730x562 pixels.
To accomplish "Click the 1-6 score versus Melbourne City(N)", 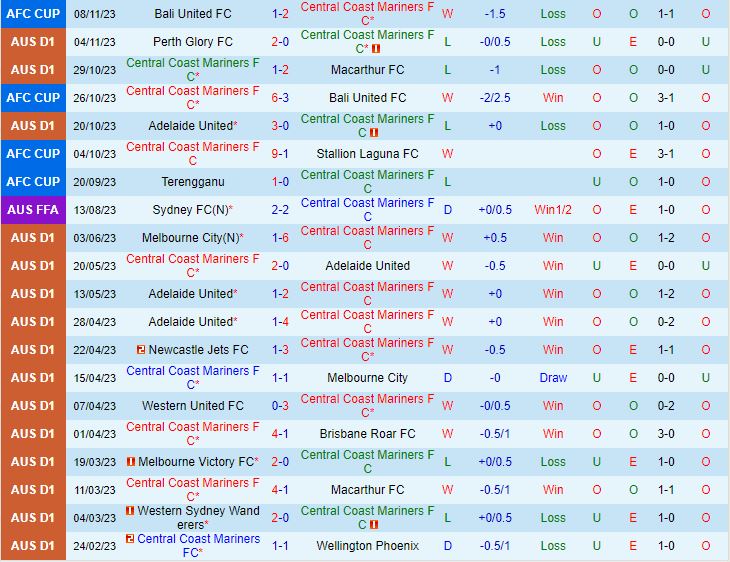I will [280, 238].
